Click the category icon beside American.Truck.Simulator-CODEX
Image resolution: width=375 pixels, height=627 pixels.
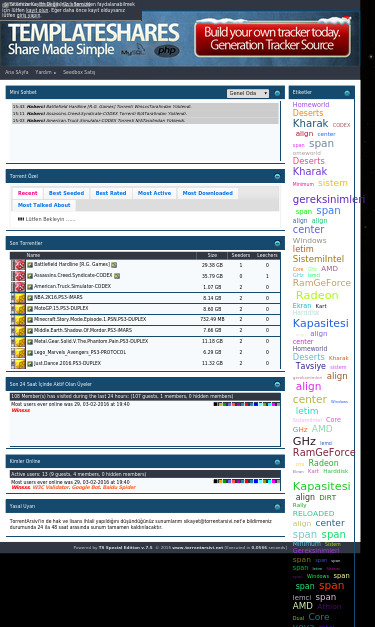(18, 287)
